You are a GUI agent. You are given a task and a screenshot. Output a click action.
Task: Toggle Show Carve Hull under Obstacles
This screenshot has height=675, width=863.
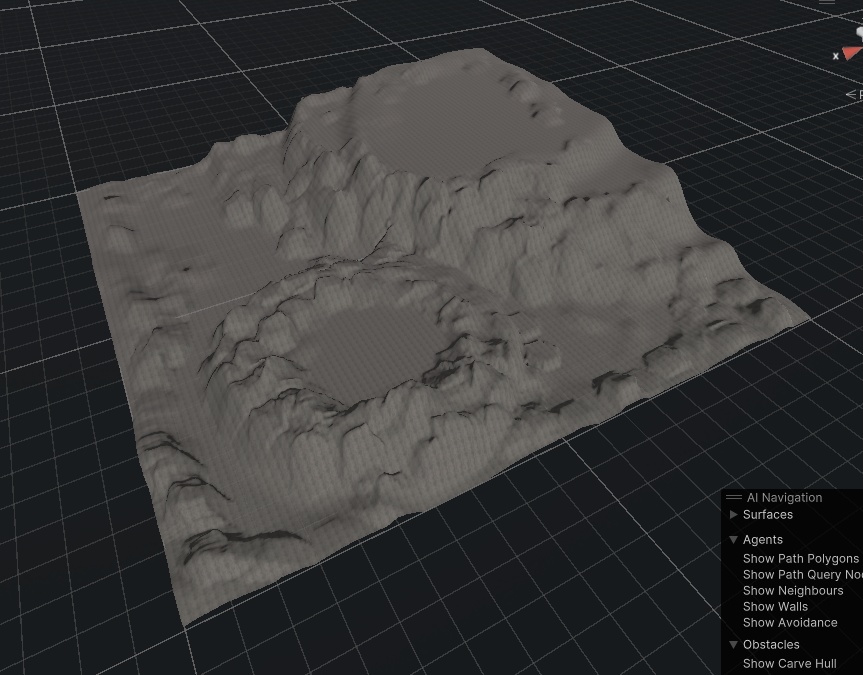point(789,663)
